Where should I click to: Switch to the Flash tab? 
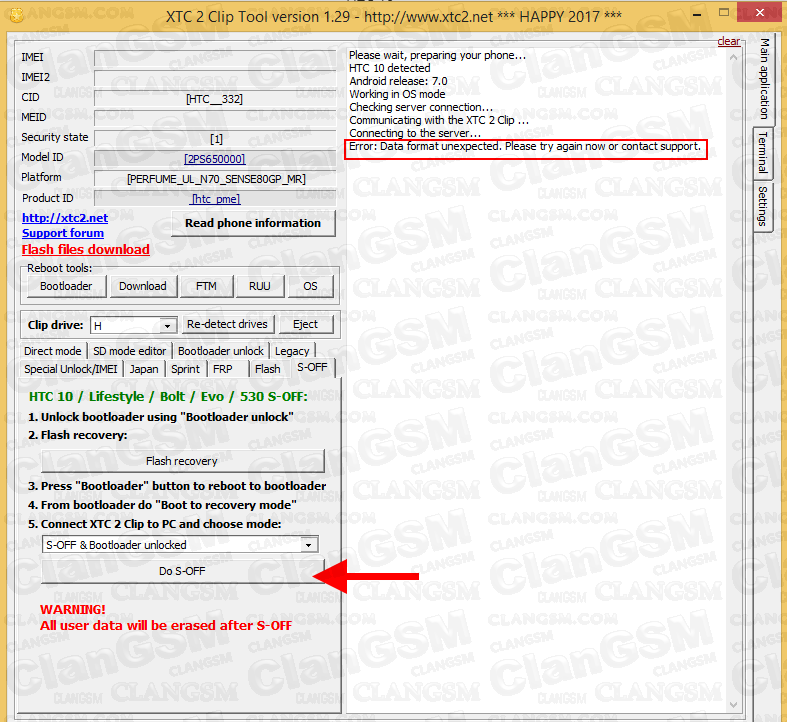[268, 369]
